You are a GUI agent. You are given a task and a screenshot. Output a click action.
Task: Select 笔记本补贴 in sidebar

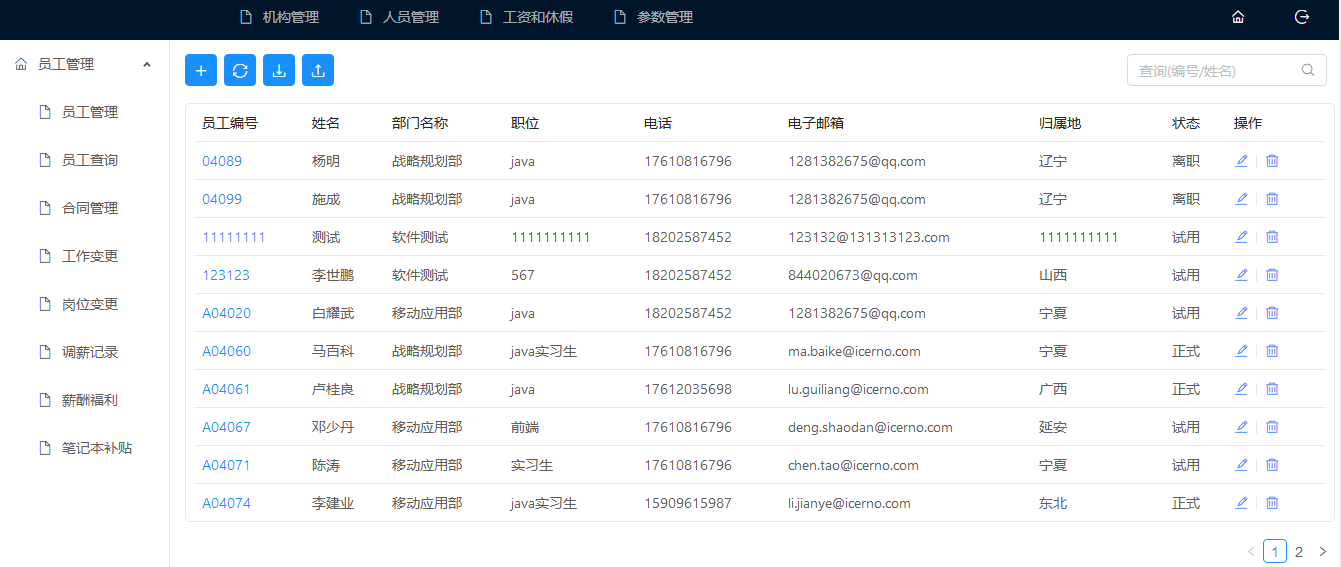click(84, 448)
